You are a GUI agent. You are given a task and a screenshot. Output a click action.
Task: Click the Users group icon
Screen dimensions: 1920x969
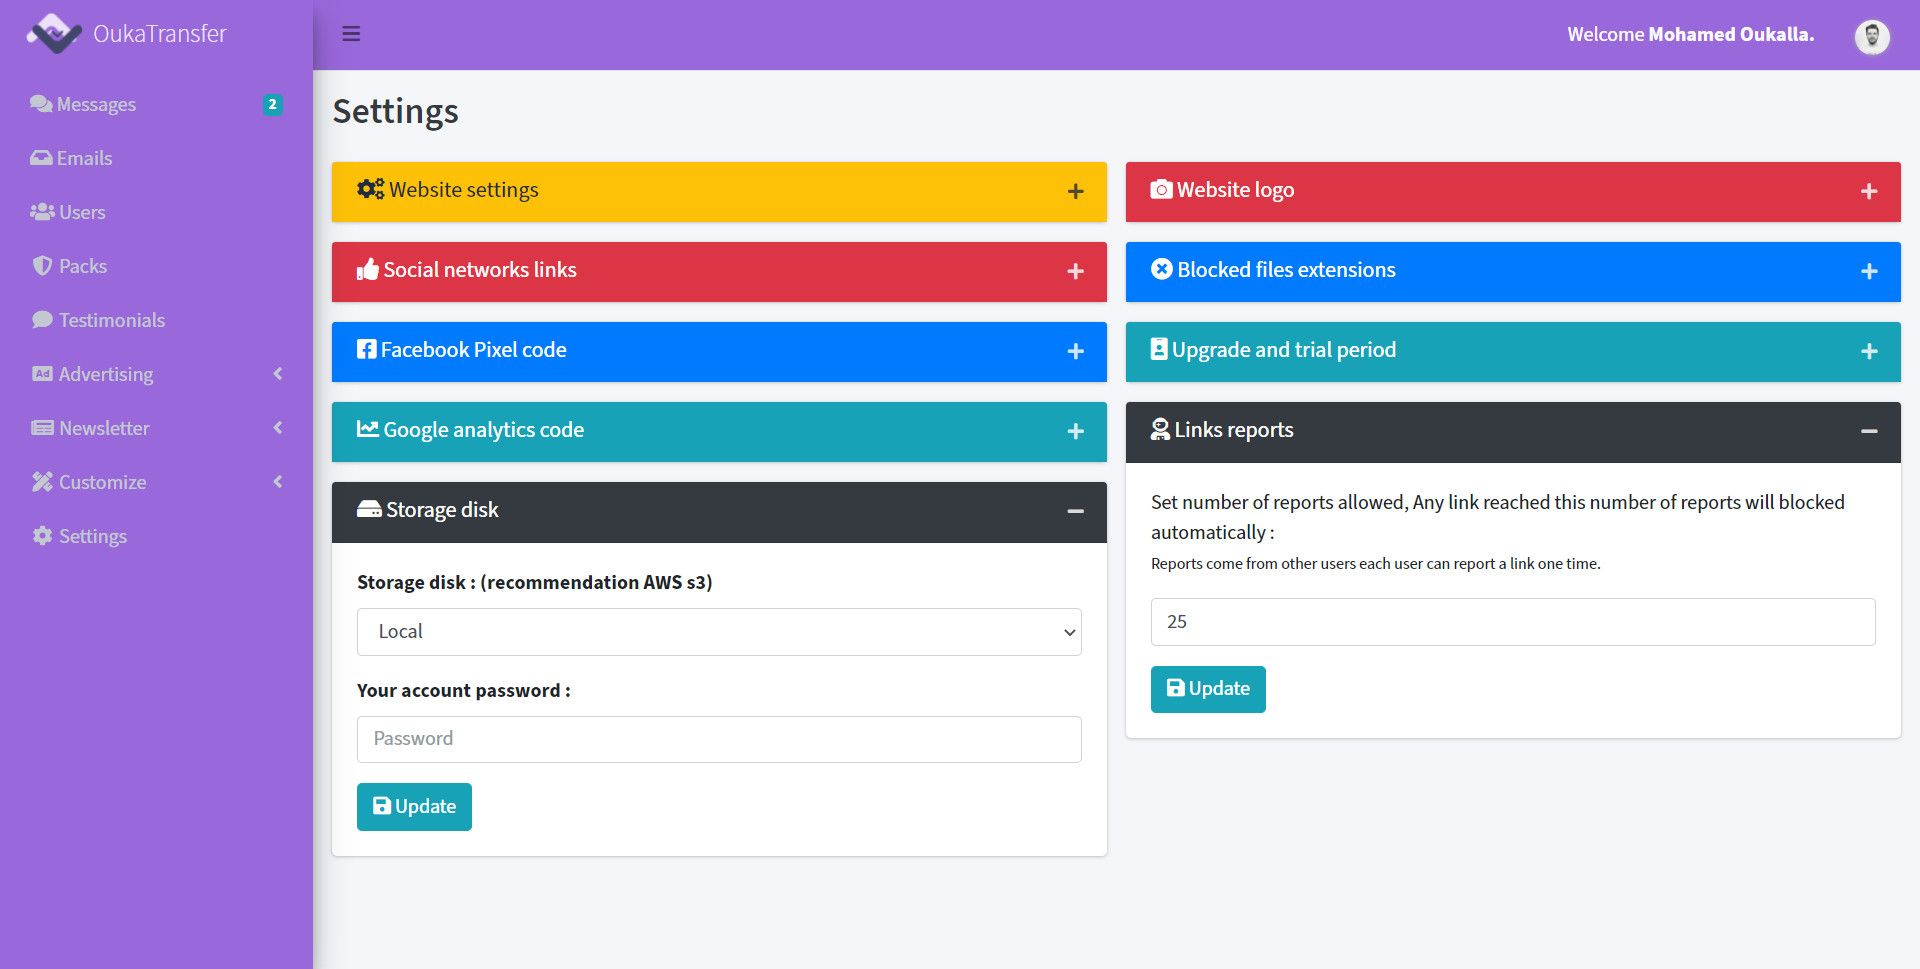click(x=42, y=212)
